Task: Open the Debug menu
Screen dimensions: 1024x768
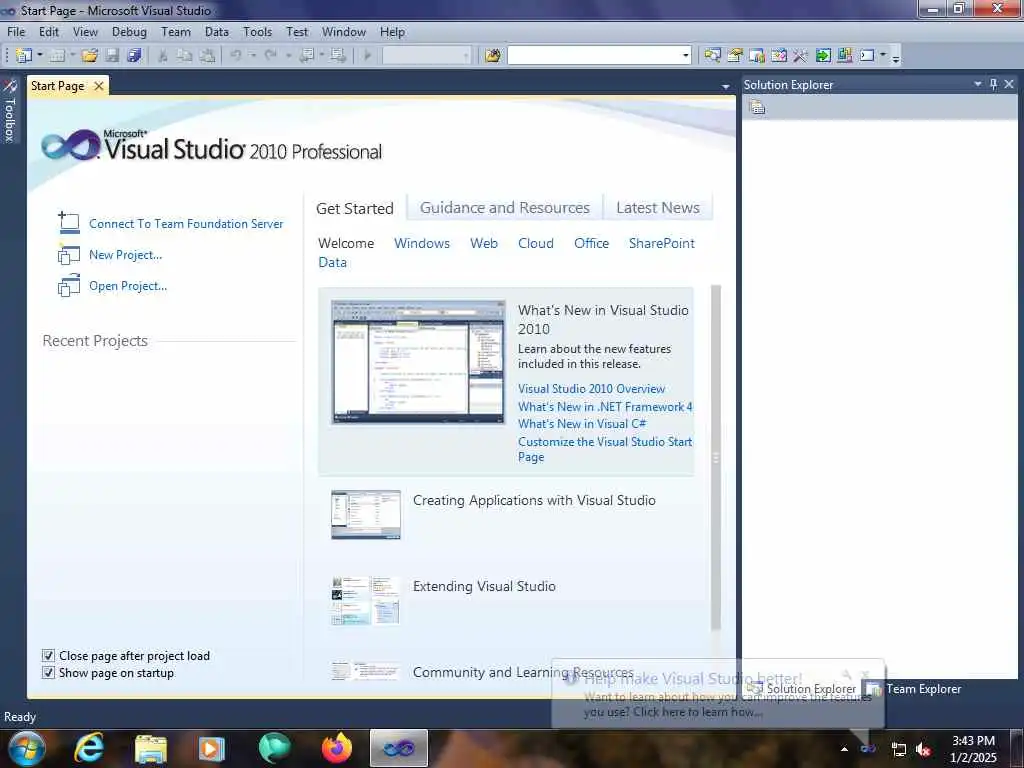Action: [129, 31]
